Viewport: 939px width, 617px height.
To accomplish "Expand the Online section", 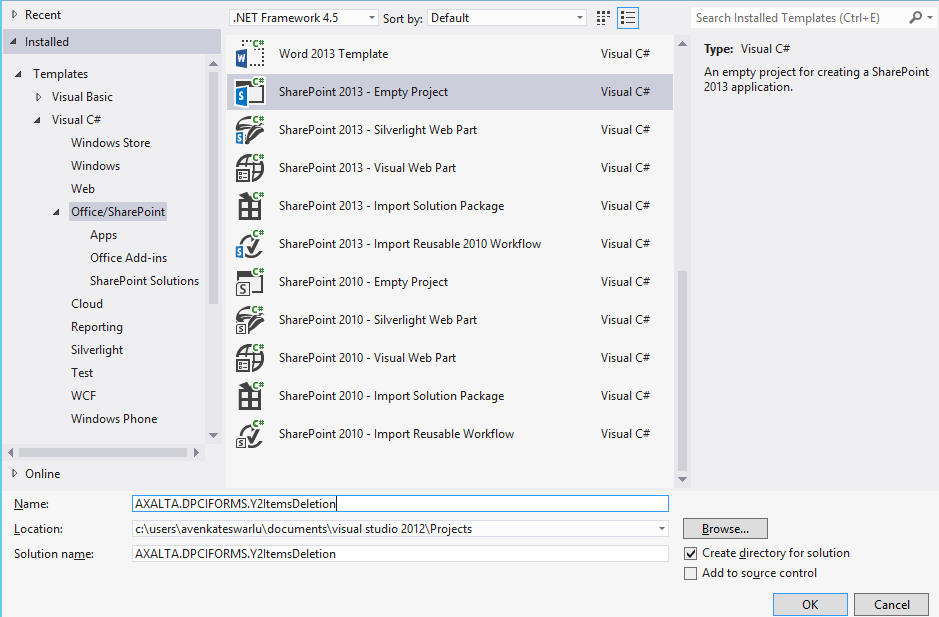I will point(14,473).
